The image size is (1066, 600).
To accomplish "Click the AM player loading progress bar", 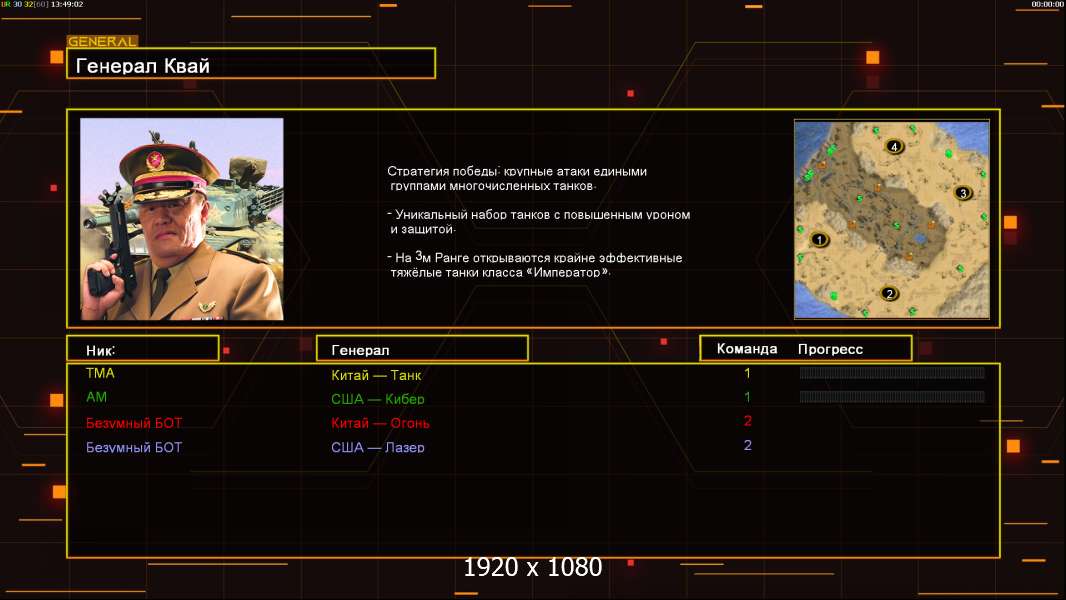I will click(x=892, y=397).
